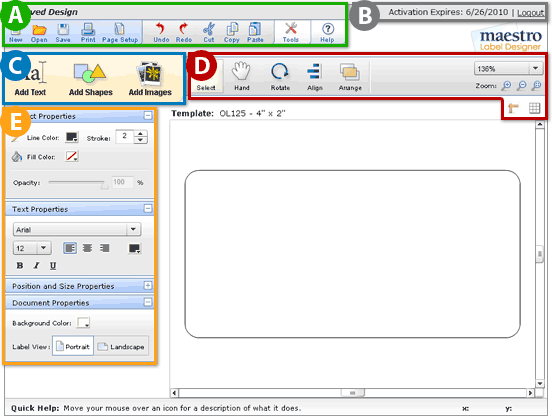Select Landscape label view
The width and height of the screenshot is (552, 416).
pos(121,346)
